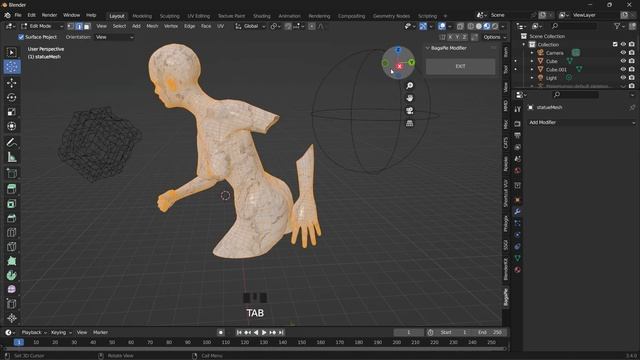Select the Tweak cursor tool at toolbar top

coord(11,52)
